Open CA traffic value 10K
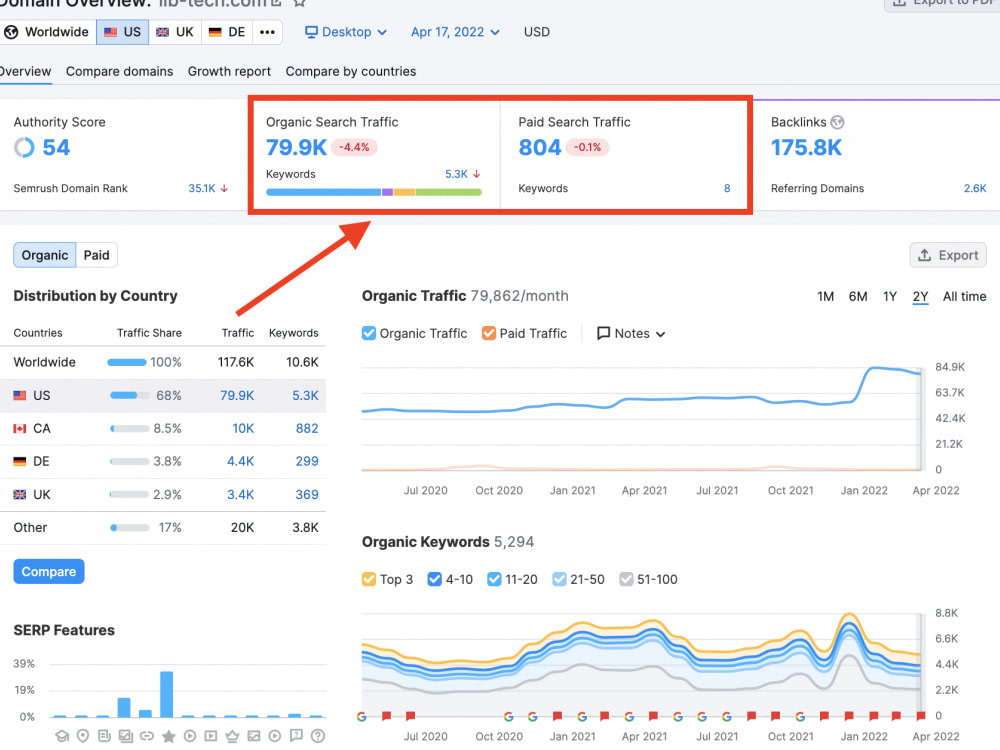Viewport: 1000px width, 750px height. click(243, 428)
